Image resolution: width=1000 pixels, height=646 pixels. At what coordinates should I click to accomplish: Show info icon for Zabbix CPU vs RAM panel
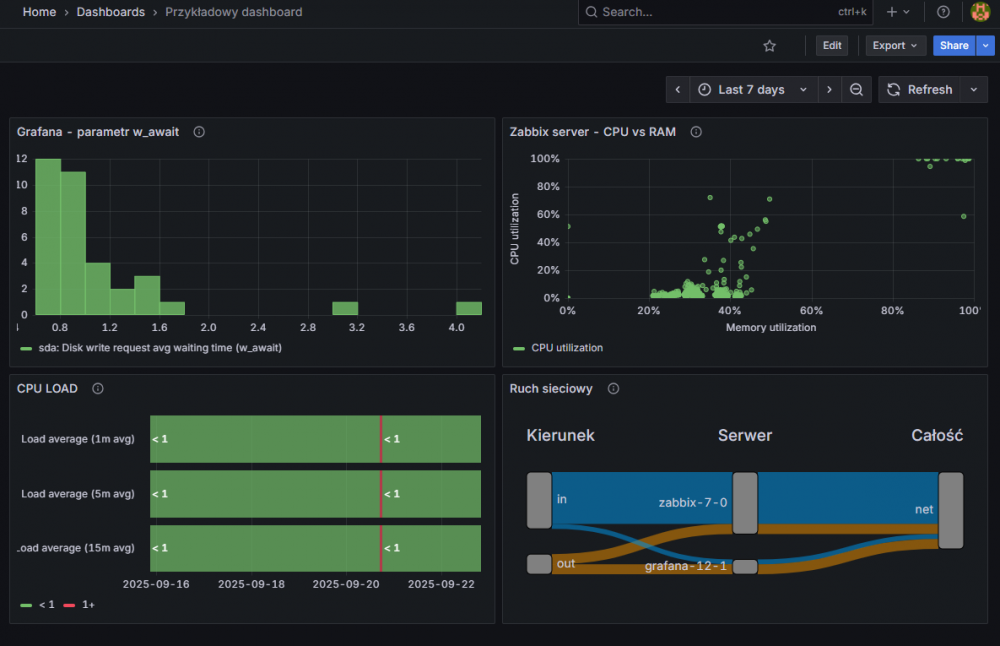click(x=696, y=132)
